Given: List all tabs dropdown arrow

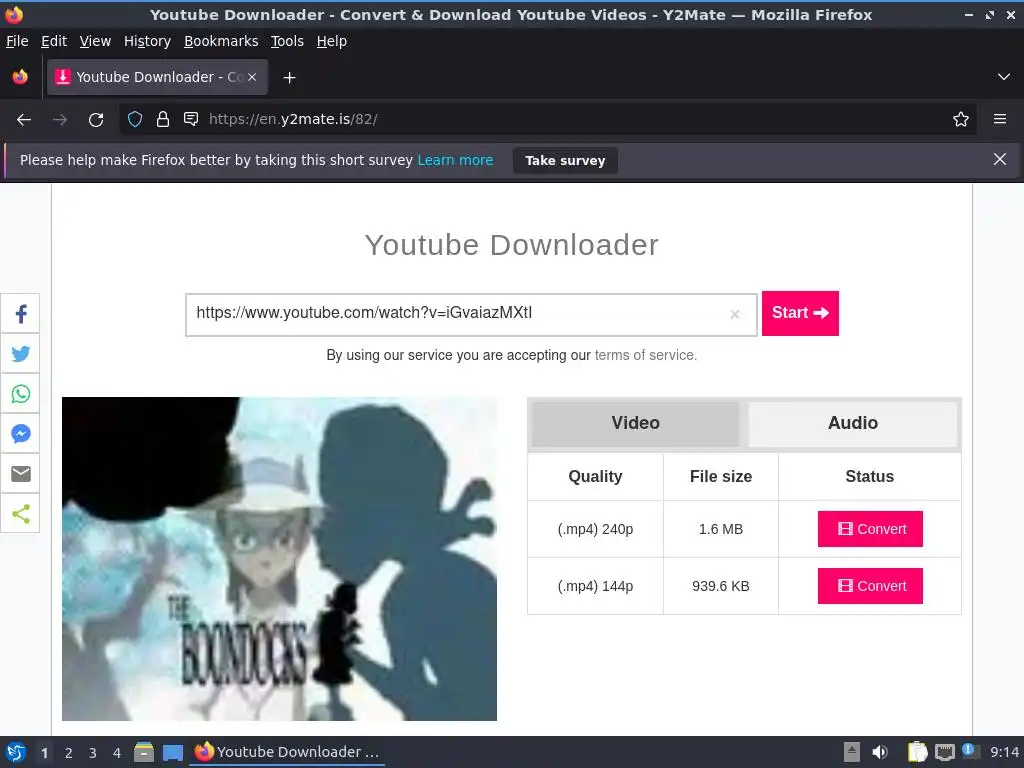Looking at the screenshot, I should coord(1004,77).
